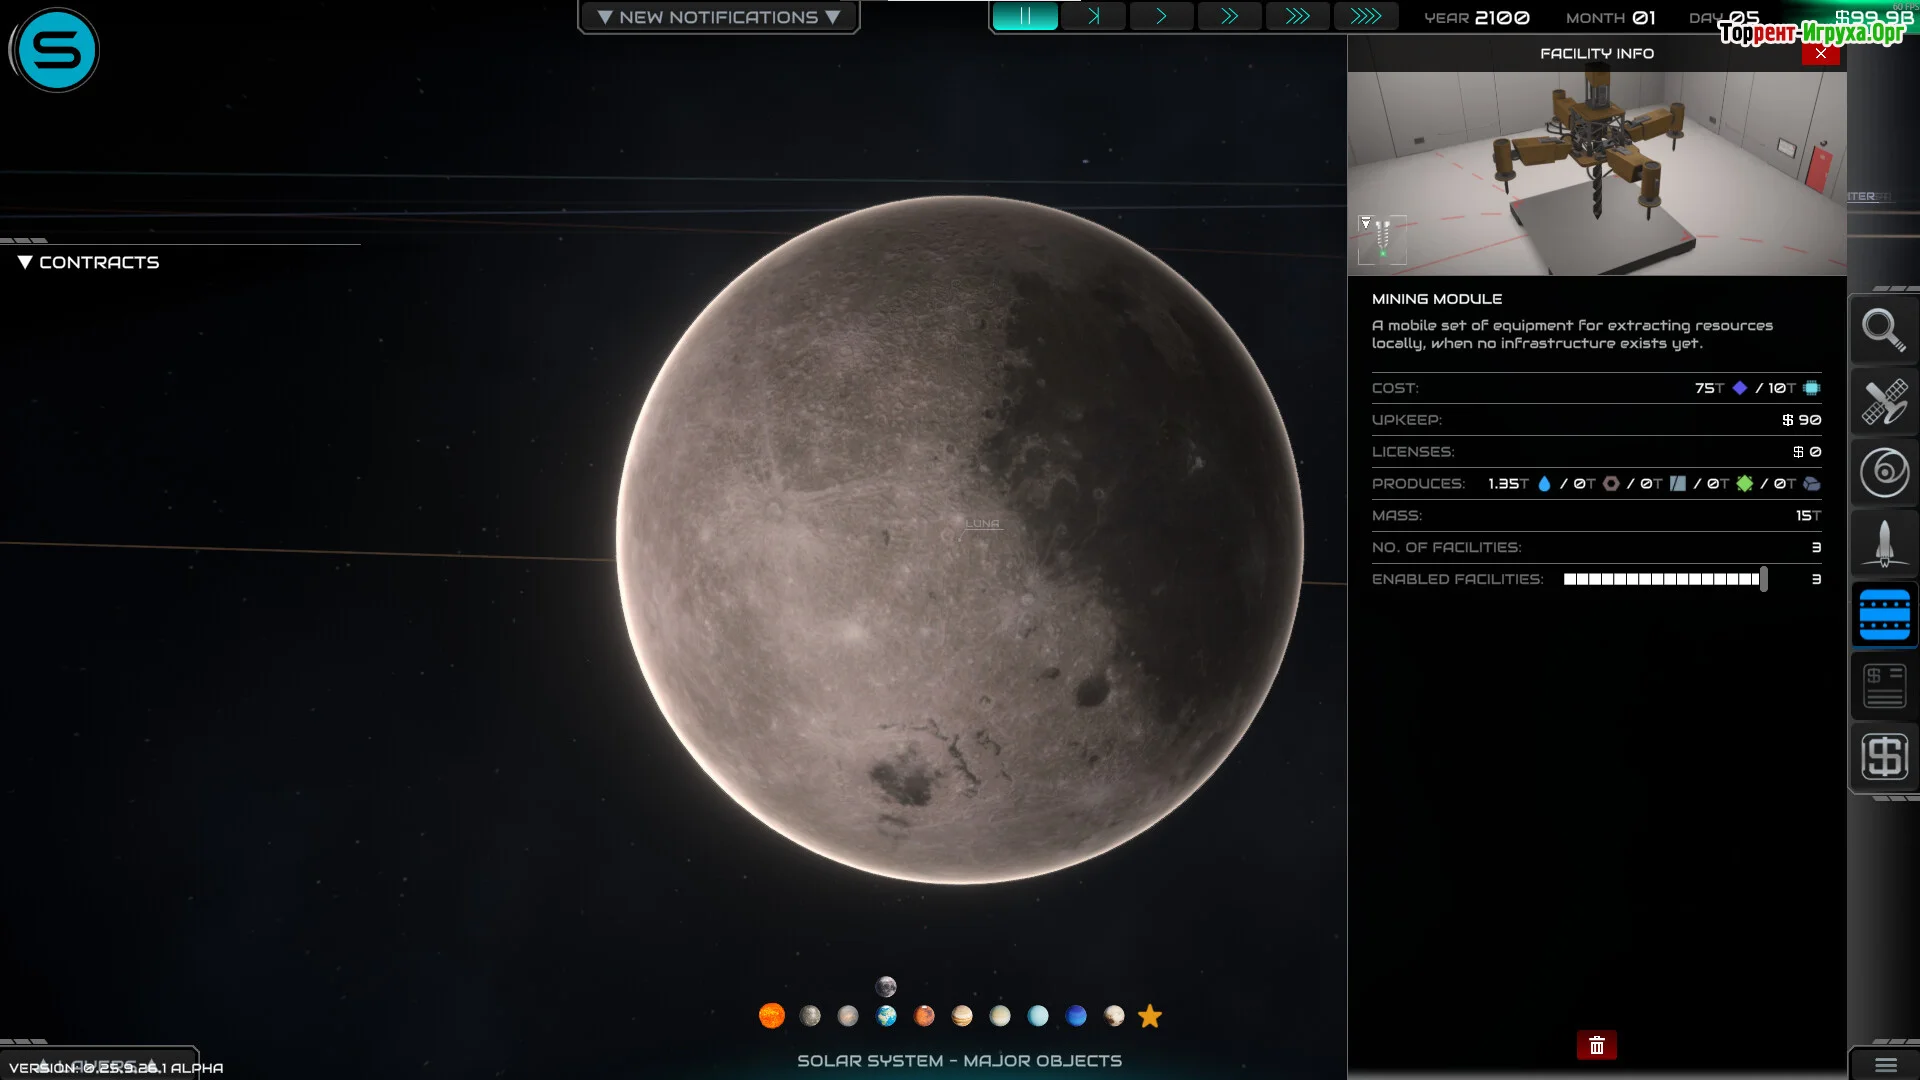Toggle the blue facilities panel button
The height and width of the screenshot is (1080, 1920).
[1884, 615]
